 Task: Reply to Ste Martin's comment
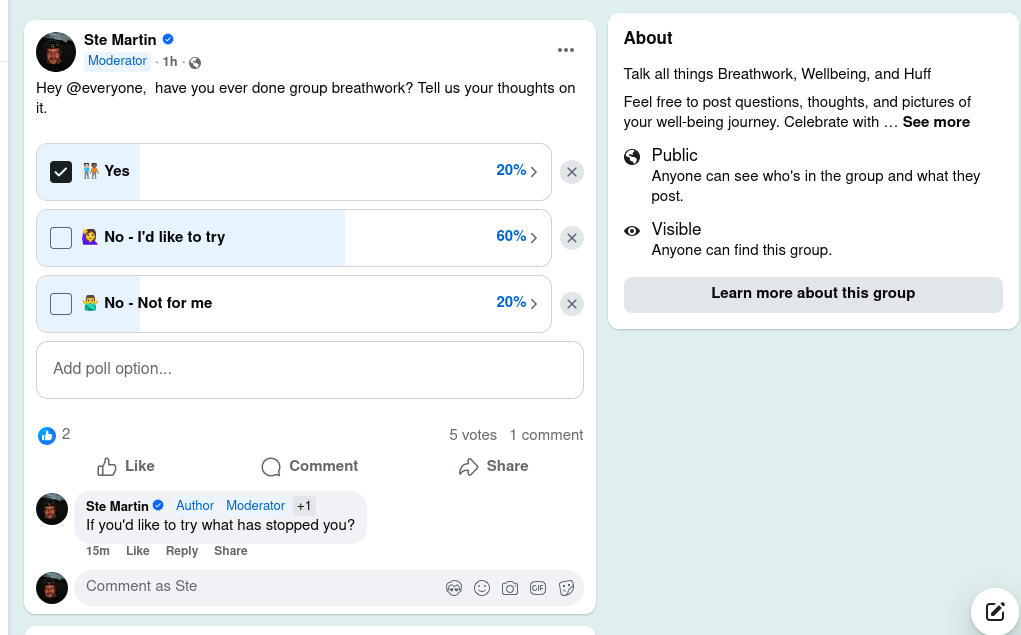pyautogui.click(x=182, y=551)
